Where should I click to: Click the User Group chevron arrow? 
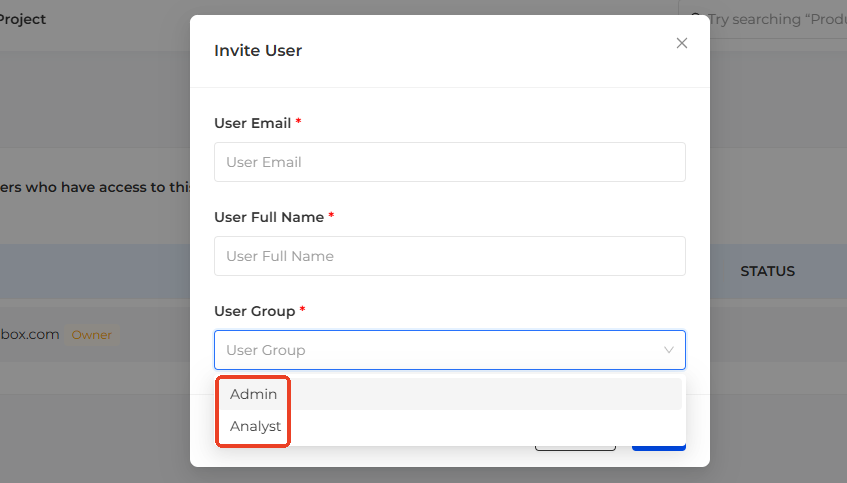click(x=669, y=350)
